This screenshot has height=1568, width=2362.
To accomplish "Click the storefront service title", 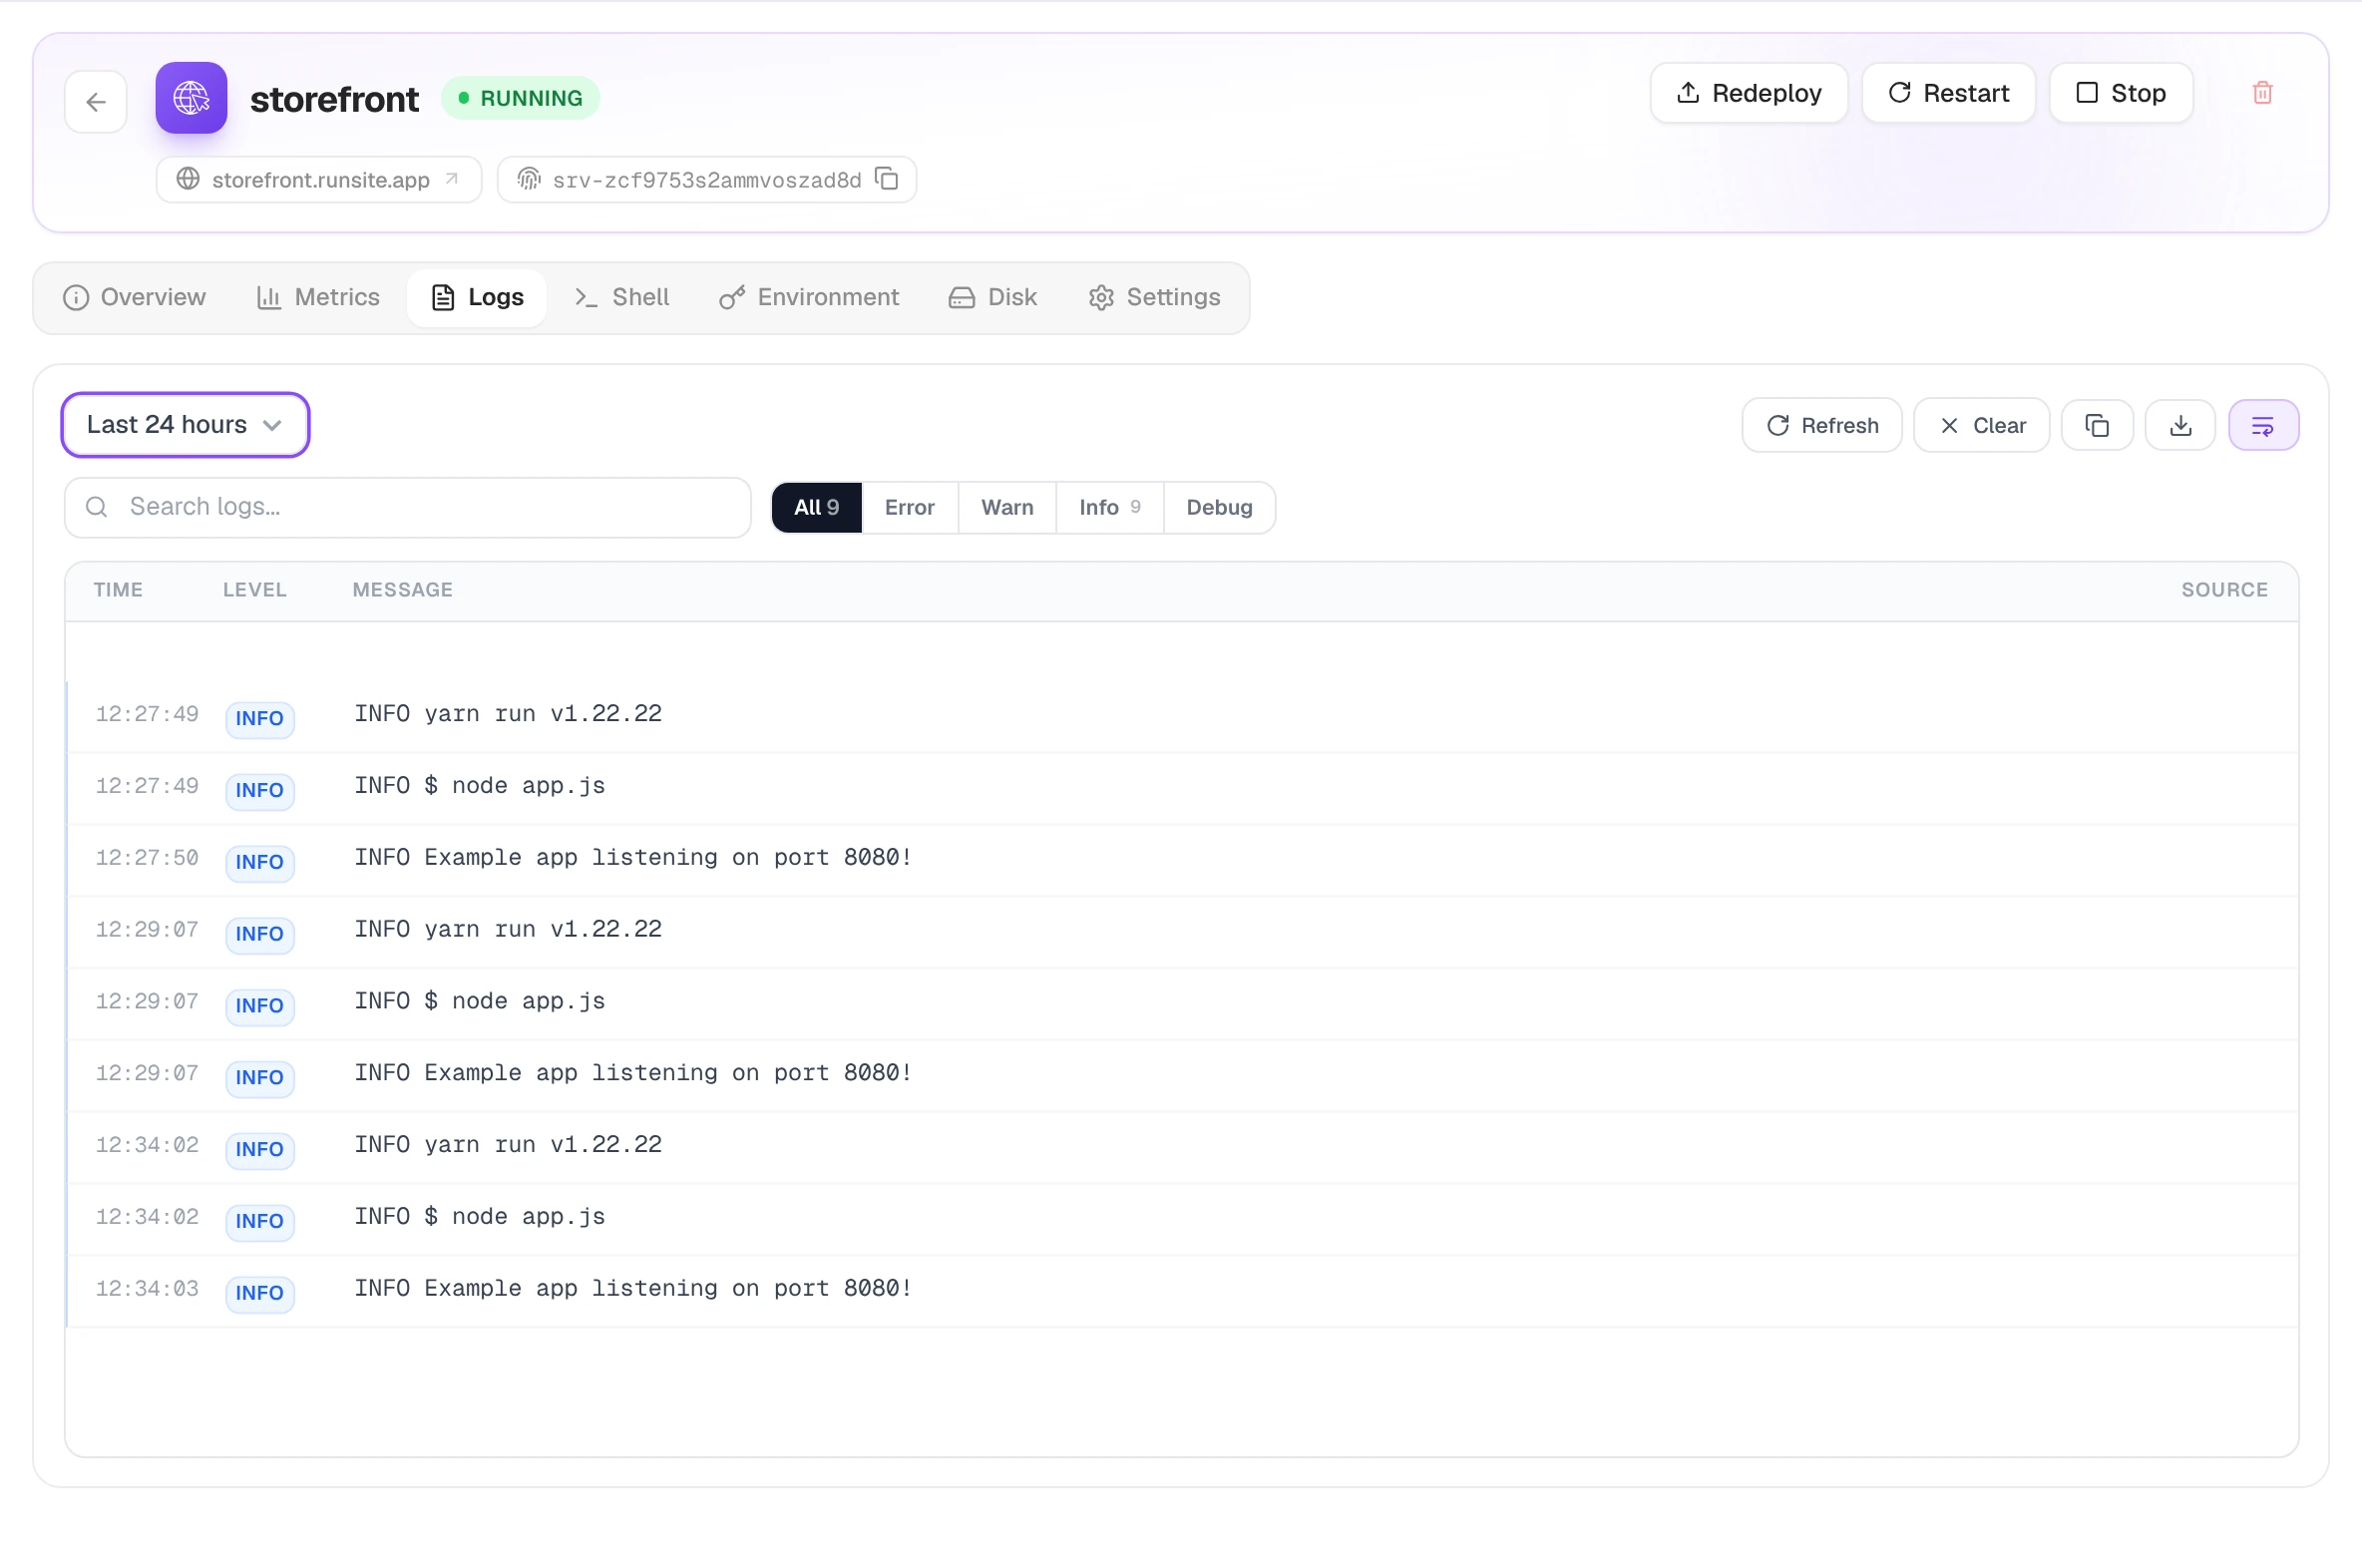I will tap(334, 99).
